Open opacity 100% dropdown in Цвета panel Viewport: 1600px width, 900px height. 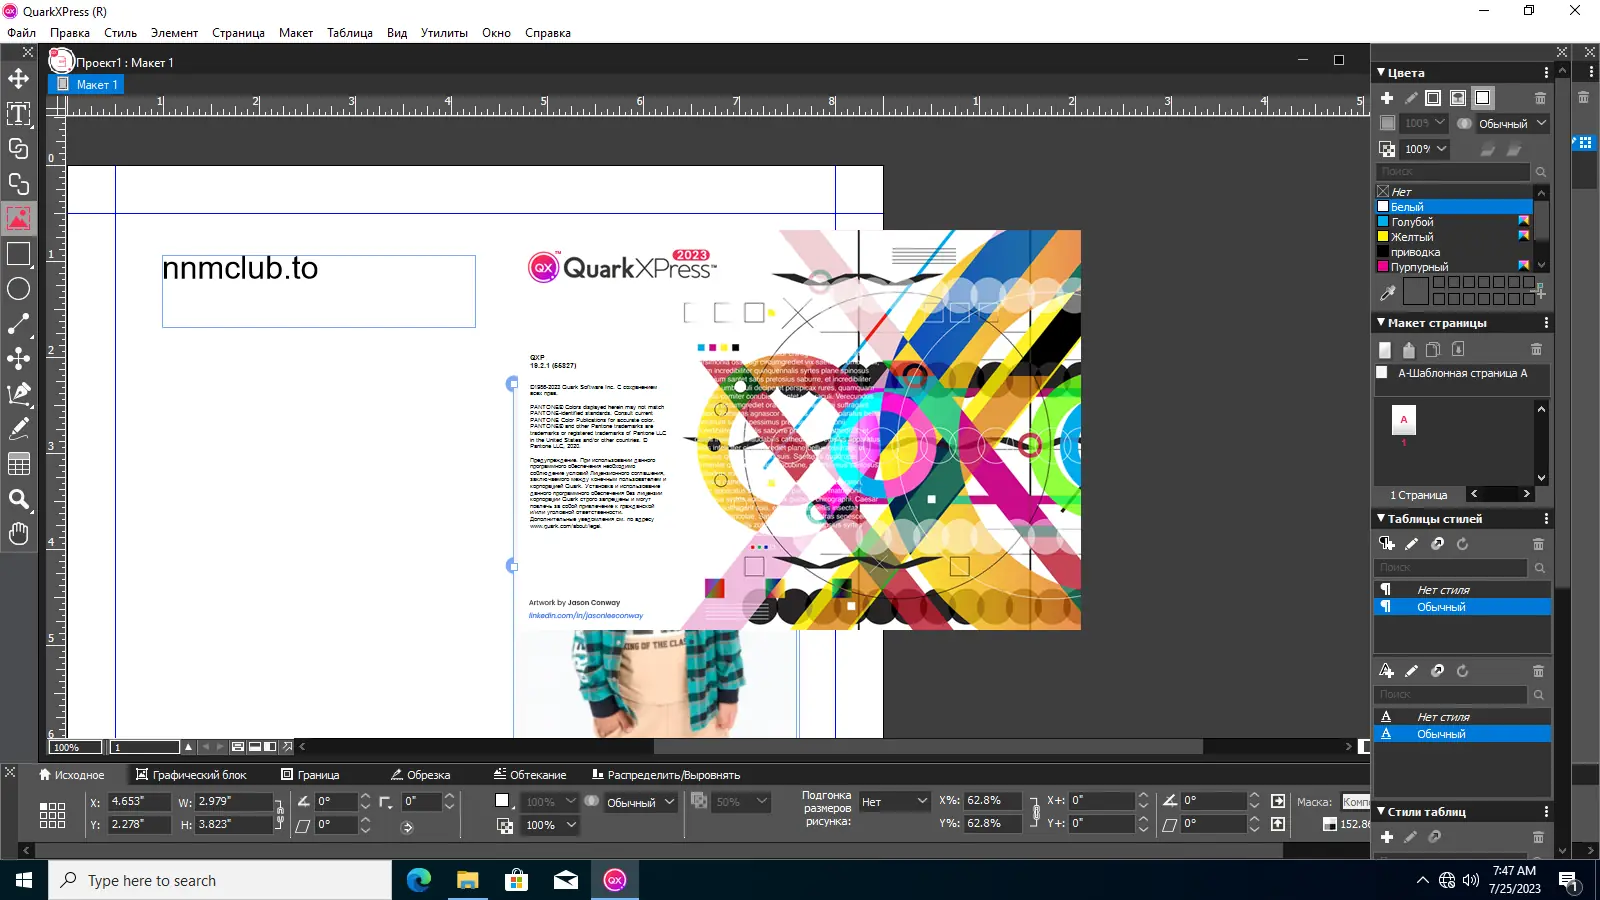click(x=1426, y=149)
